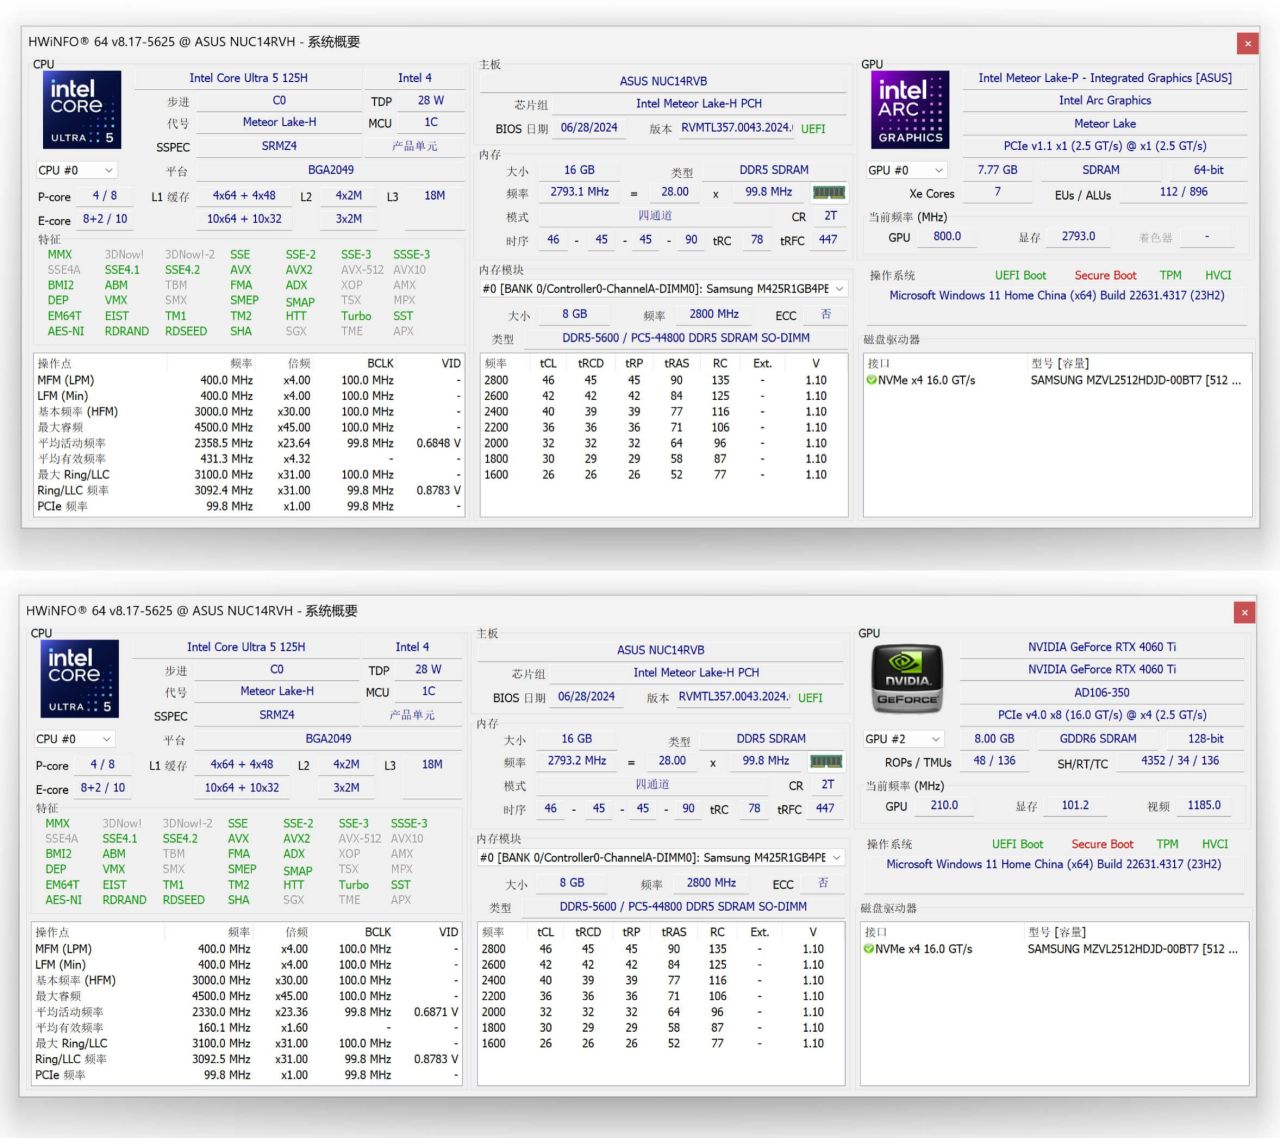The image size is (1280, 1138).
Task: Click the memory frequency '2793.2 MHz' field
Action: [x=577, y=761]
